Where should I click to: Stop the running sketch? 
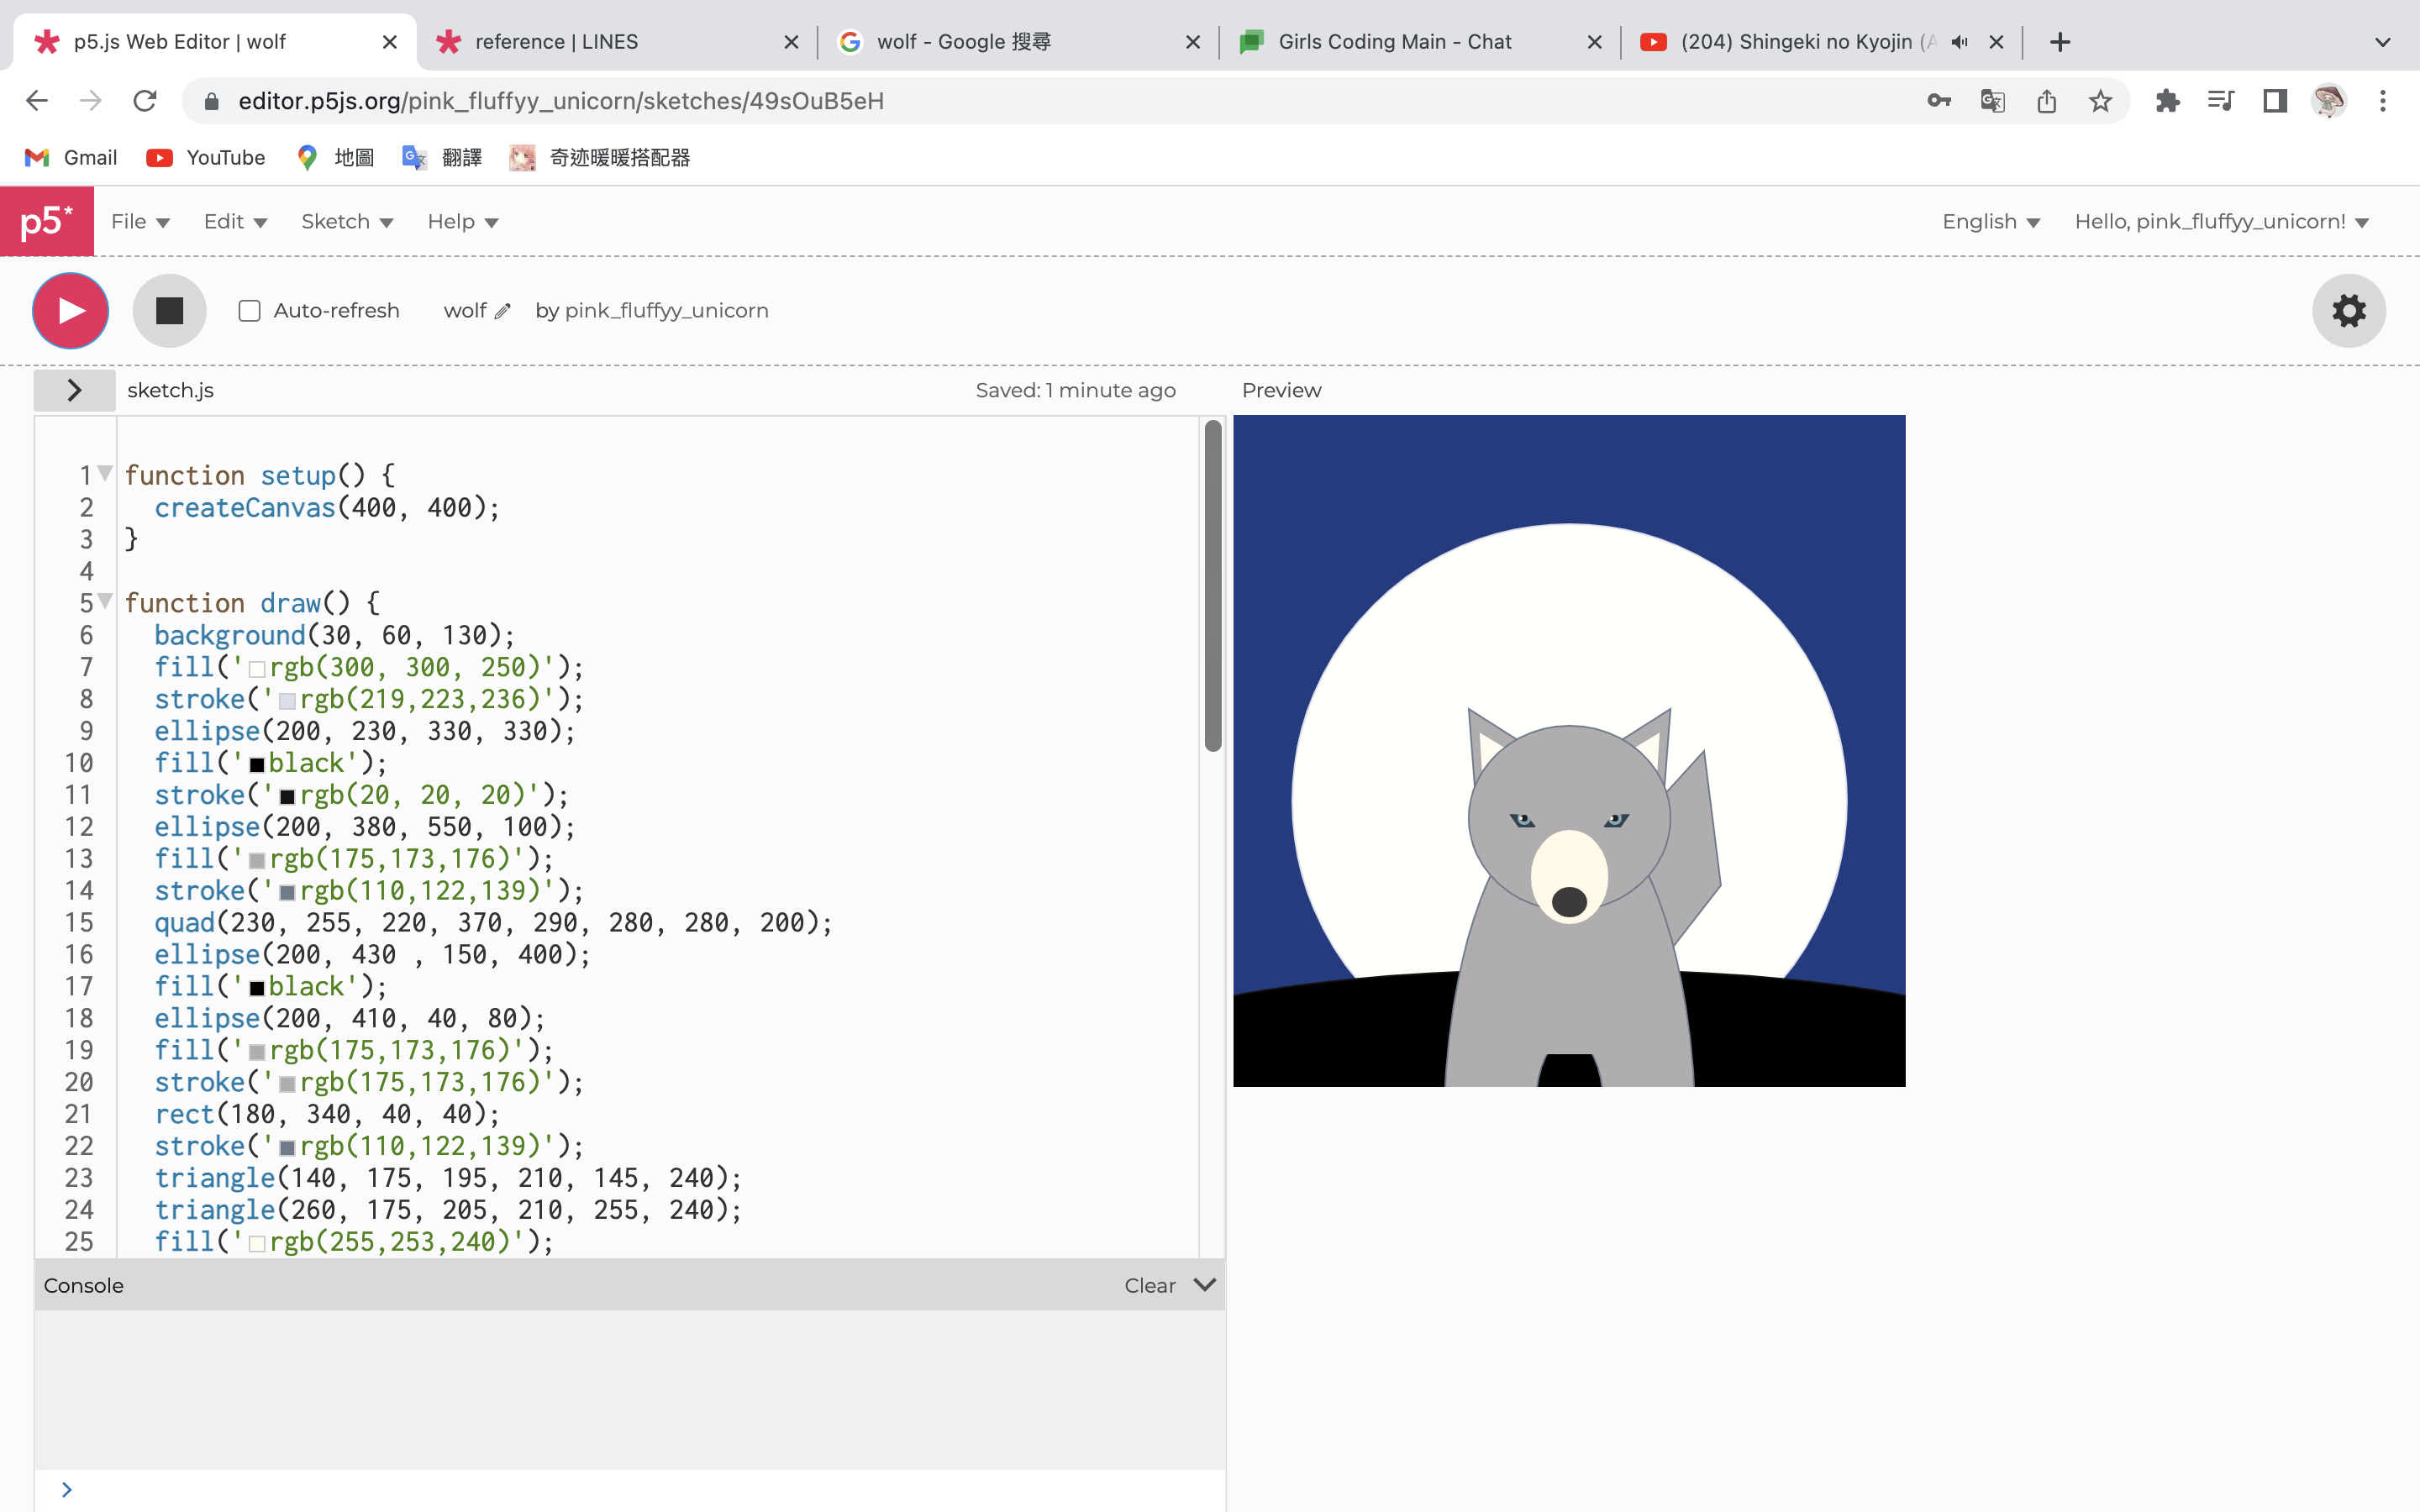pyautogui.click(x=169, y=311)
